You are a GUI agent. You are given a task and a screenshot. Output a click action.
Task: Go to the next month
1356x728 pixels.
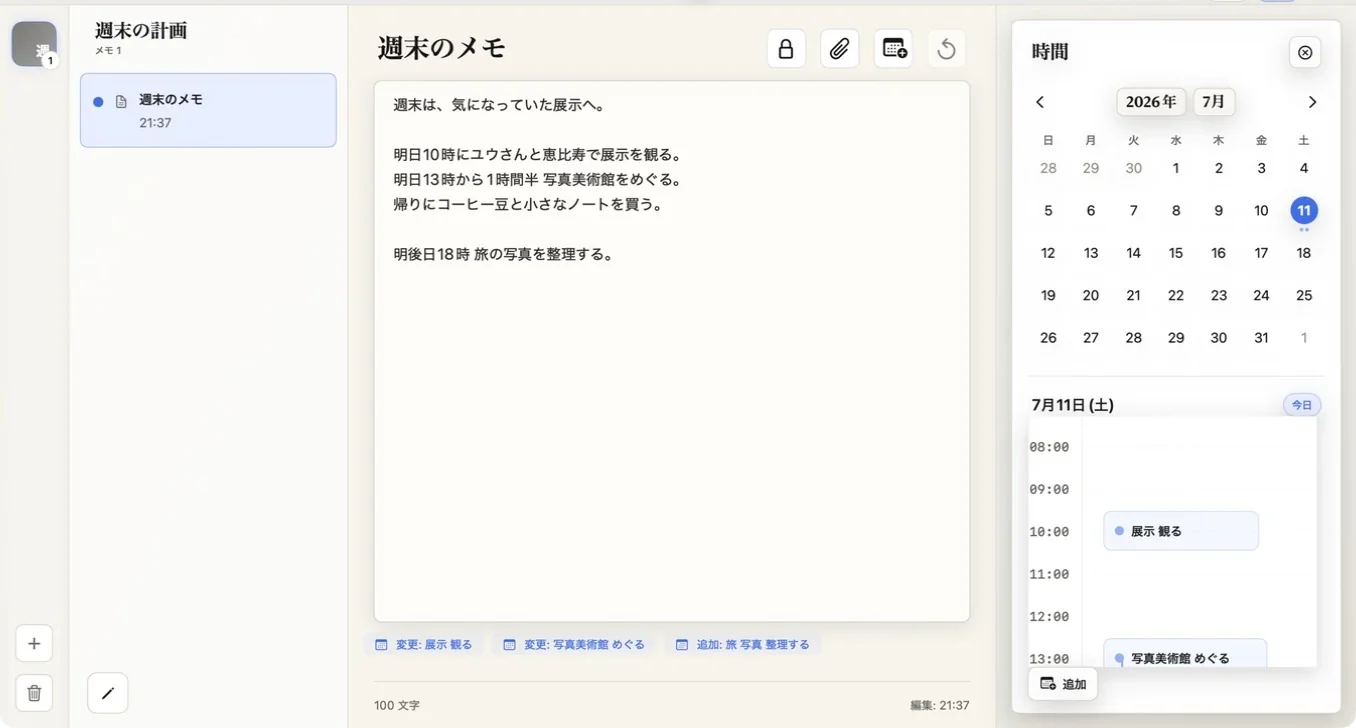click(1313, 102)
